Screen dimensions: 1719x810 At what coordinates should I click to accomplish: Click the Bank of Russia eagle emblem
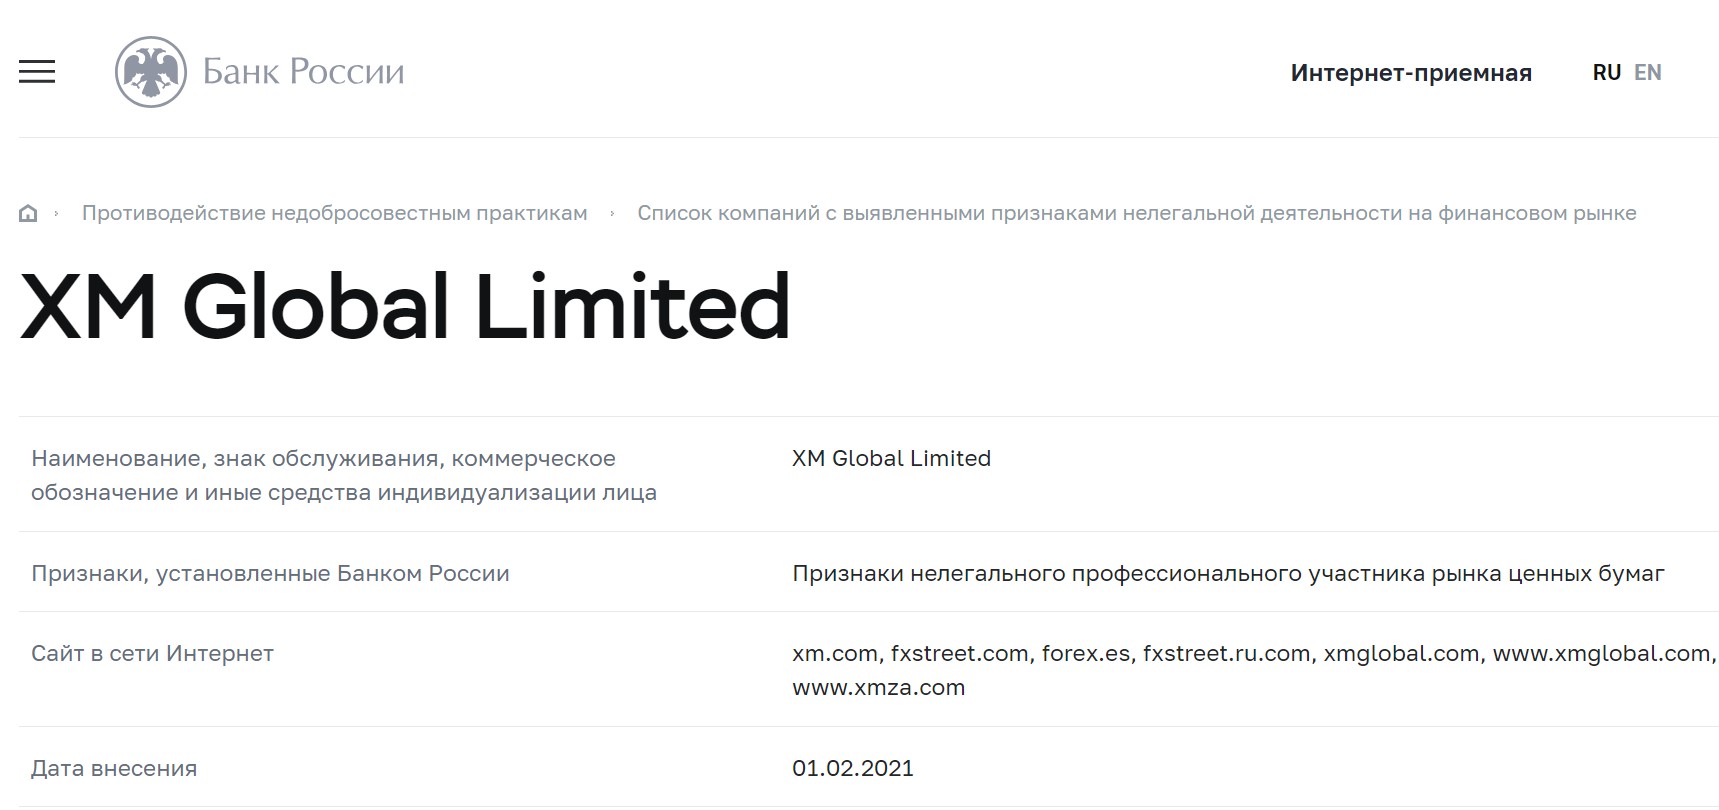(151, 72)
